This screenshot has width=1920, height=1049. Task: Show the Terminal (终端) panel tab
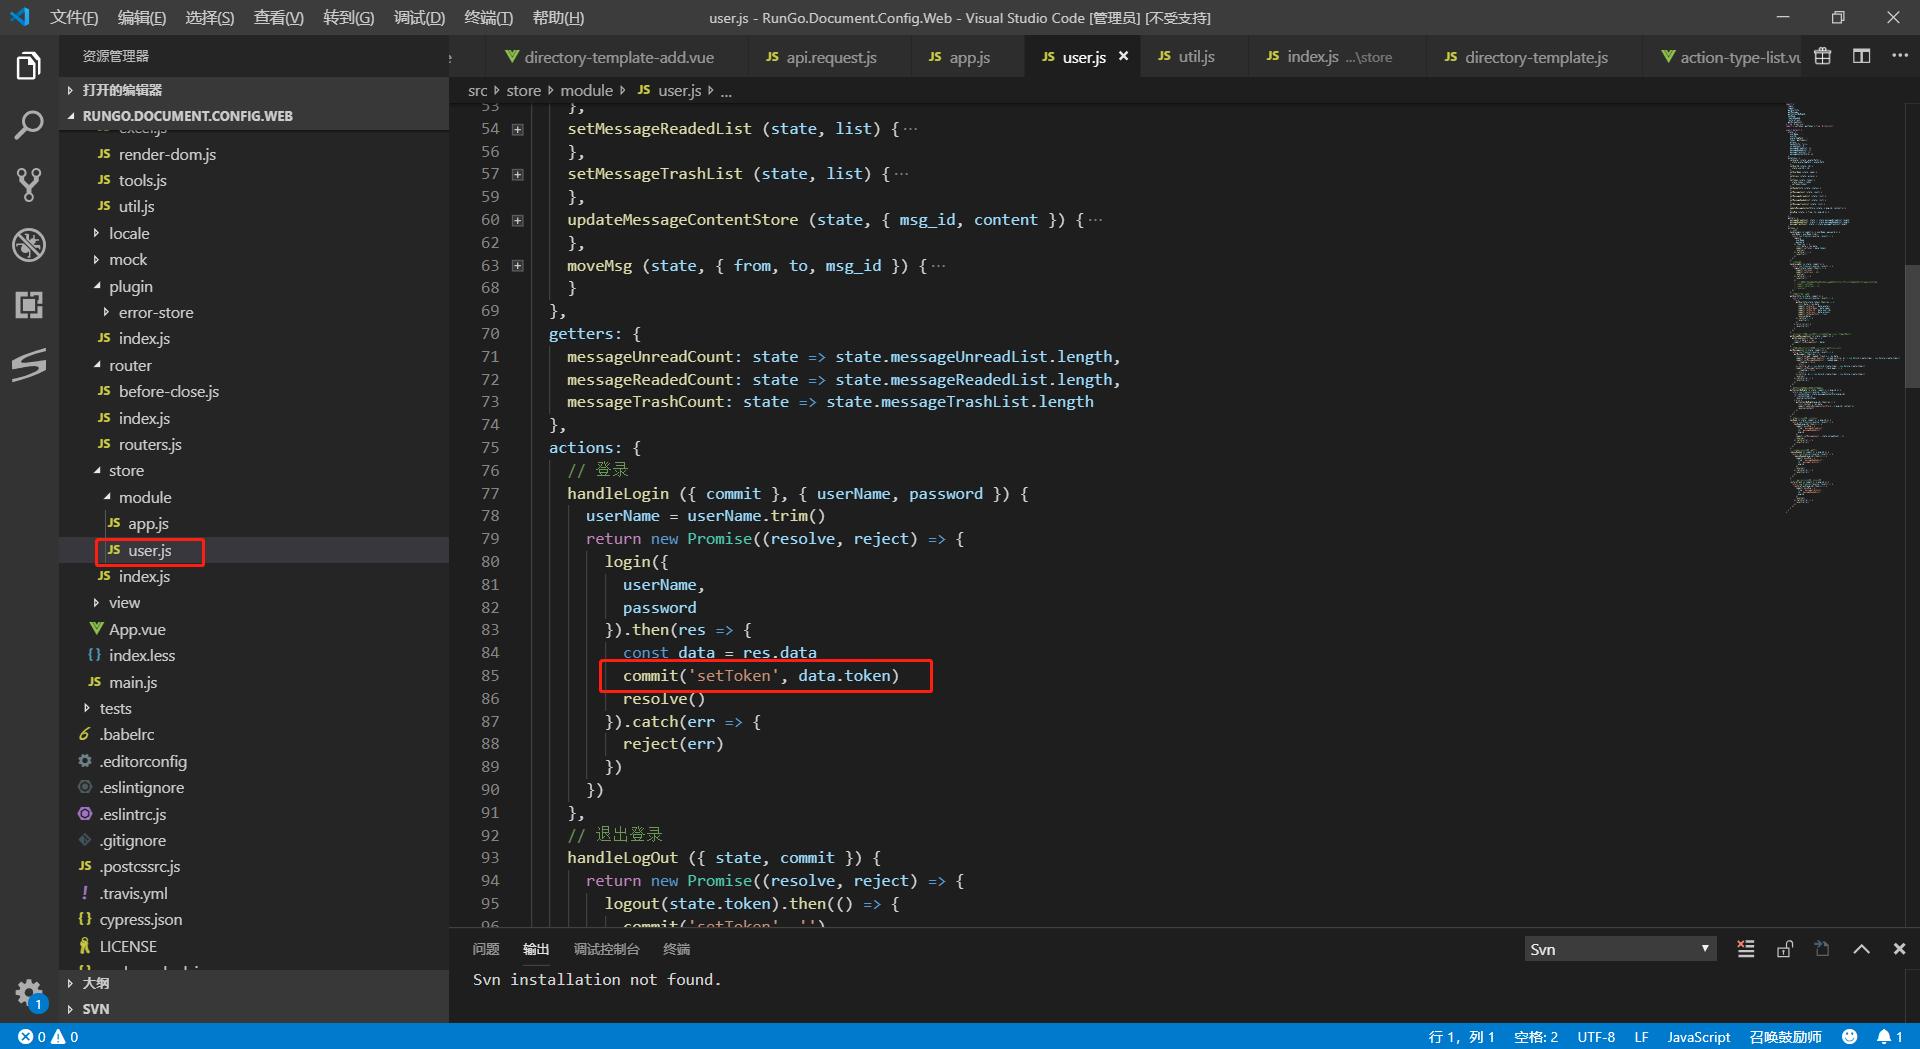click(676, 949)
